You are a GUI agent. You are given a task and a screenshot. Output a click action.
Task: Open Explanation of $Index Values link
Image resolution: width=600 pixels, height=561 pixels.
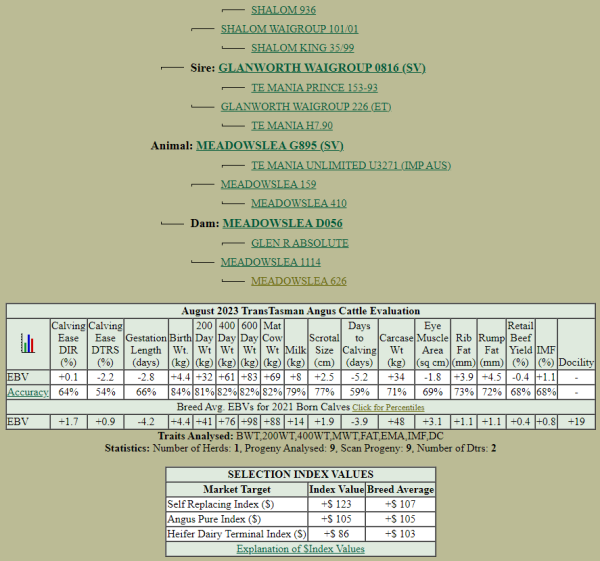300,549
